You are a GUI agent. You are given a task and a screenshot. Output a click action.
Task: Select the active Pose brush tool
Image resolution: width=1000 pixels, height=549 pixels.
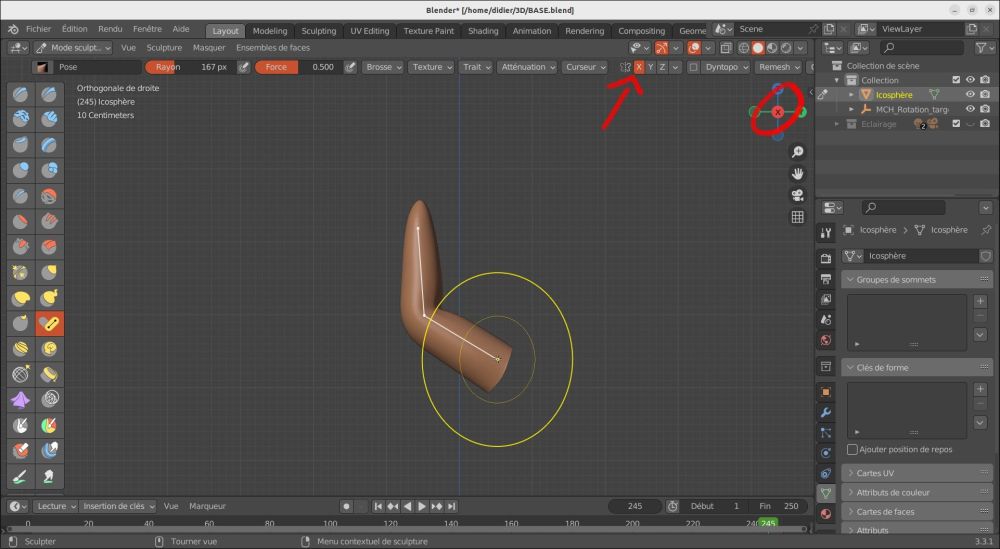point(50,324)
